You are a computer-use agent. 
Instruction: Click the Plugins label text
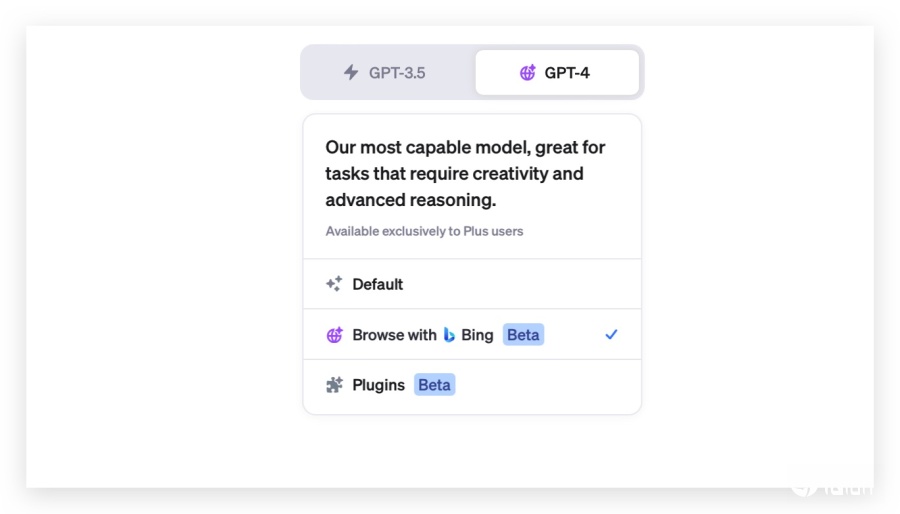378,385
